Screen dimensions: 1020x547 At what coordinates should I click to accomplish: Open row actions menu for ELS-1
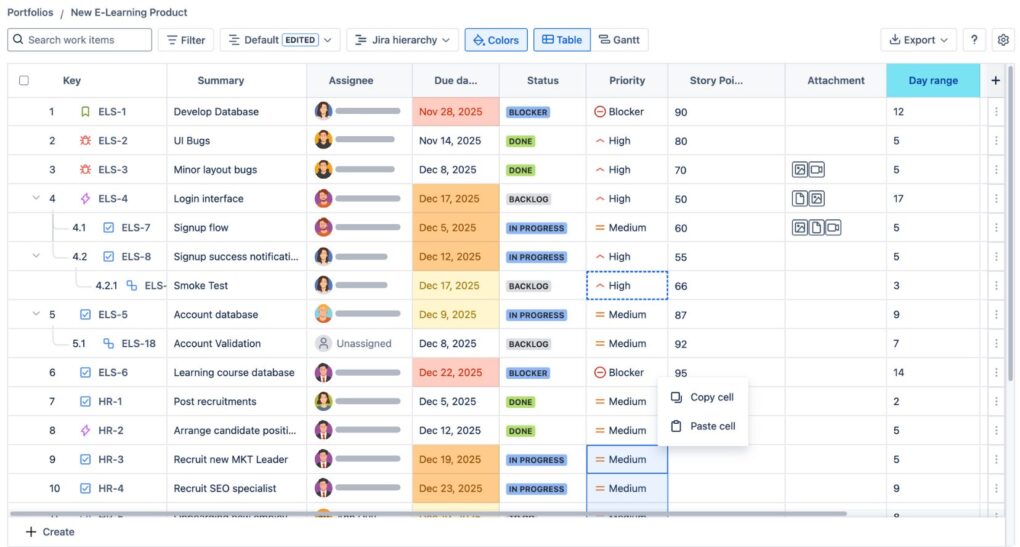996,112
